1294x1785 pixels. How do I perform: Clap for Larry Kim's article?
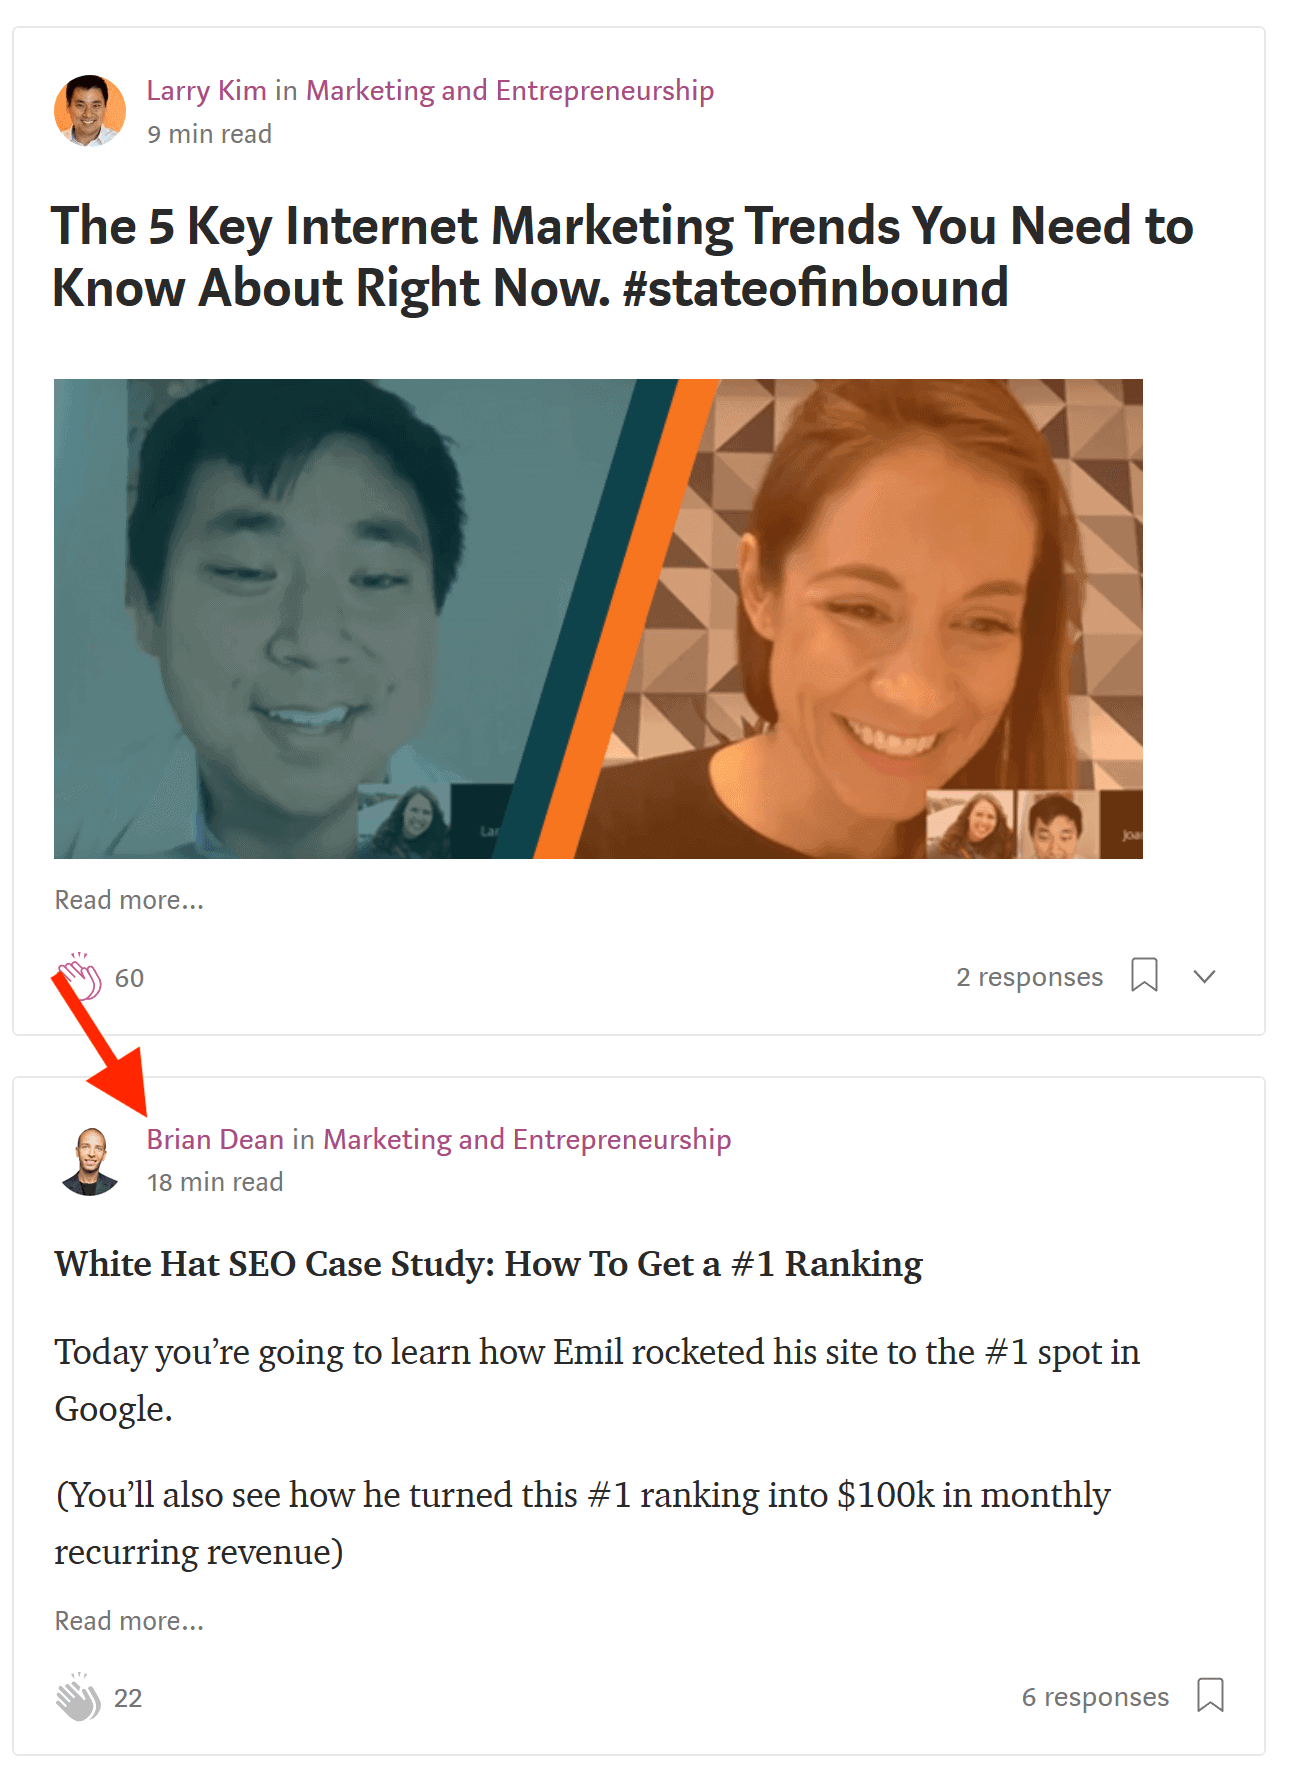point(79,976)
